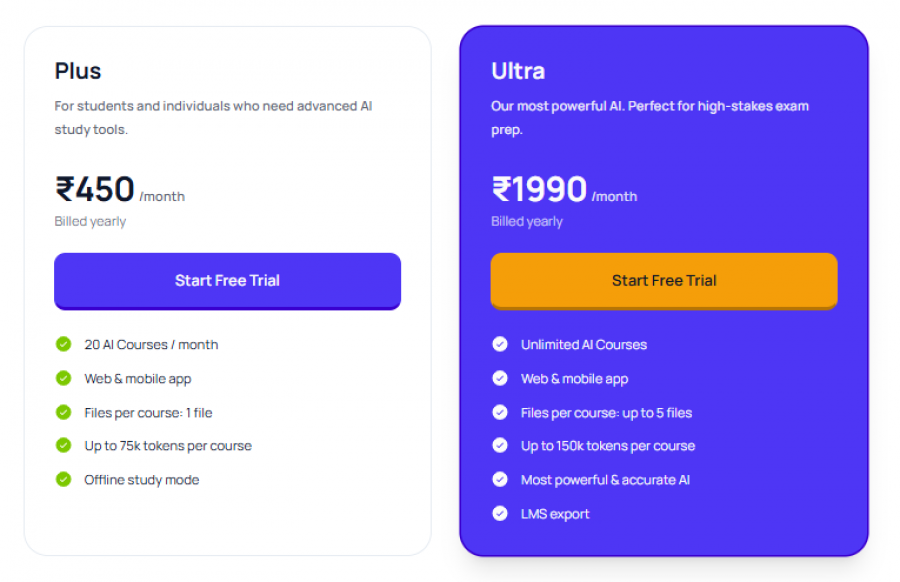Click "Billed yearly" under the ₹1990 price

[527, 221]
